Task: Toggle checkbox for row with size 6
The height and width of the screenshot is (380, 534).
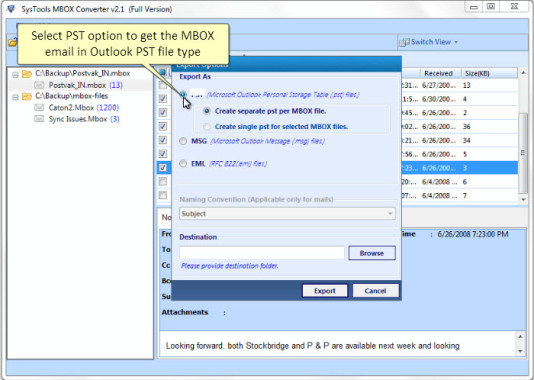Action: pyautogui.click(x=163, y=181)
